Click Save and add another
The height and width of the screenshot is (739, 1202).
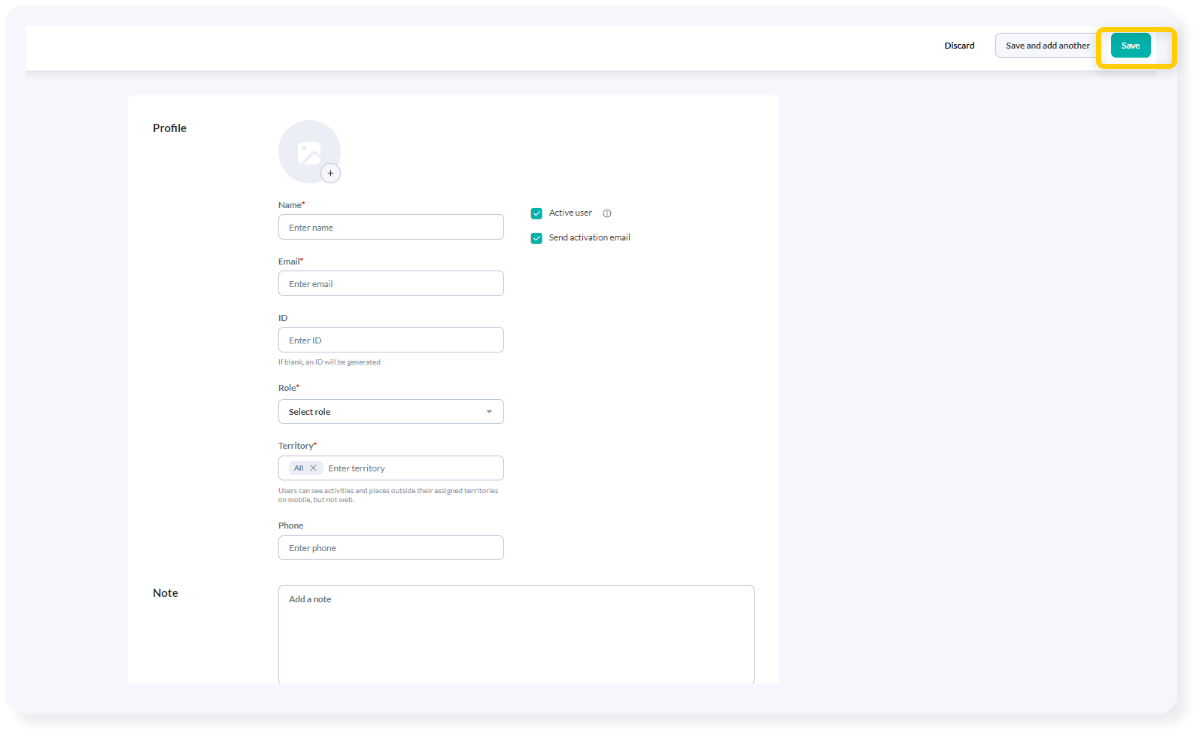[1047, 45]
